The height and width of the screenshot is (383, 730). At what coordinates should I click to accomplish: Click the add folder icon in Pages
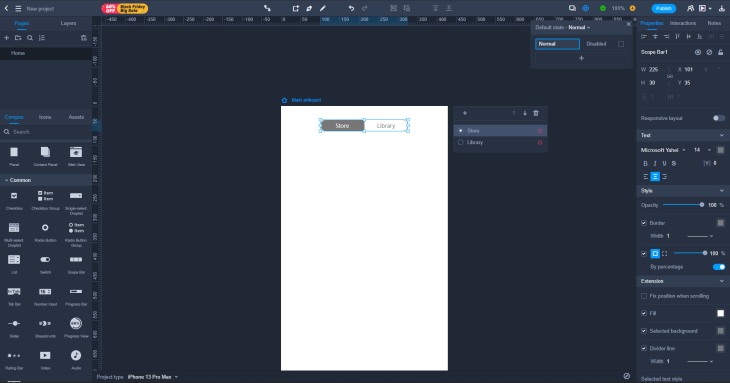[18, 38]
